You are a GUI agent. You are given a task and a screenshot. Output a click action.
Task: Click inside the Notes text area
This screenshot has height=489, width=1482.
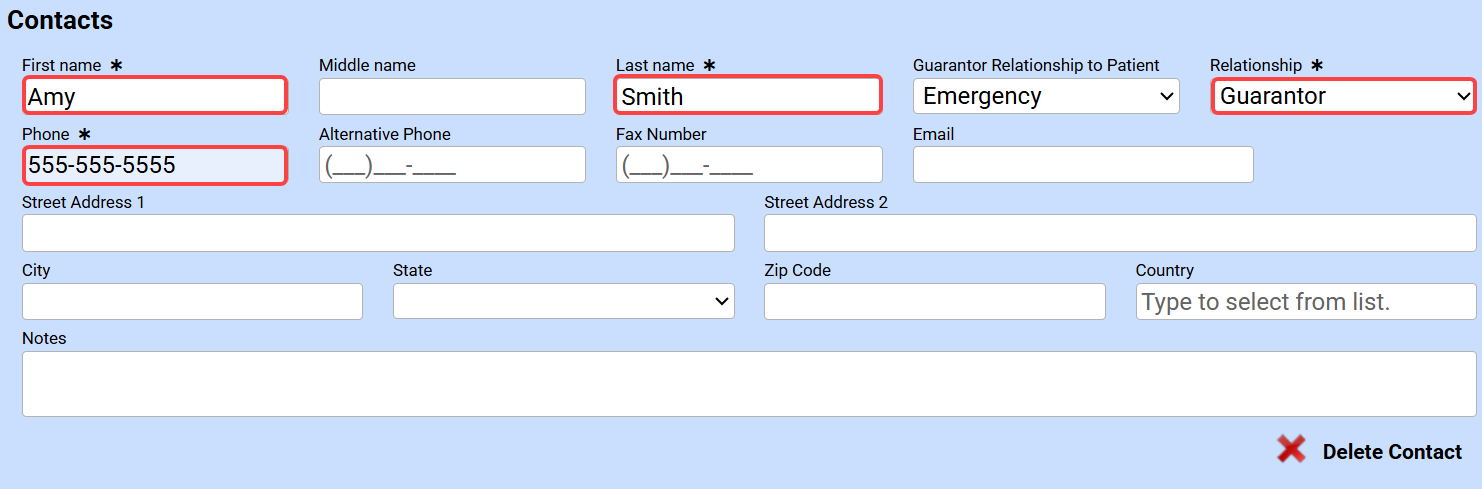[x=749, y=383]
